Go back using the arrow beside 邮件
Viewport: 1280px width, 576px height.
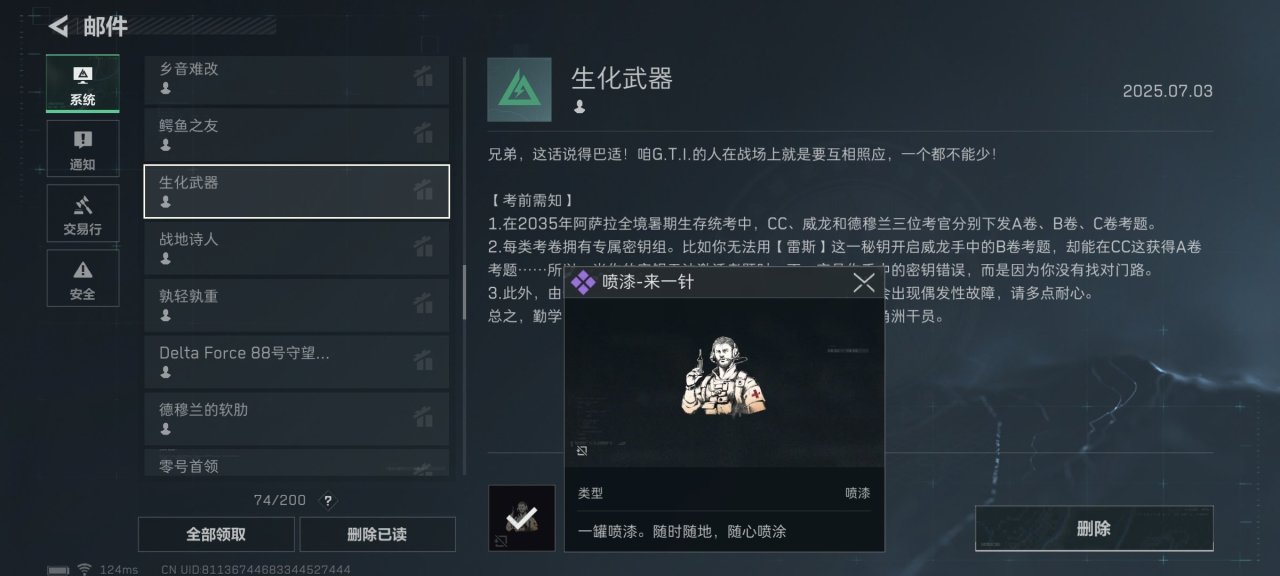click(59, 26)
